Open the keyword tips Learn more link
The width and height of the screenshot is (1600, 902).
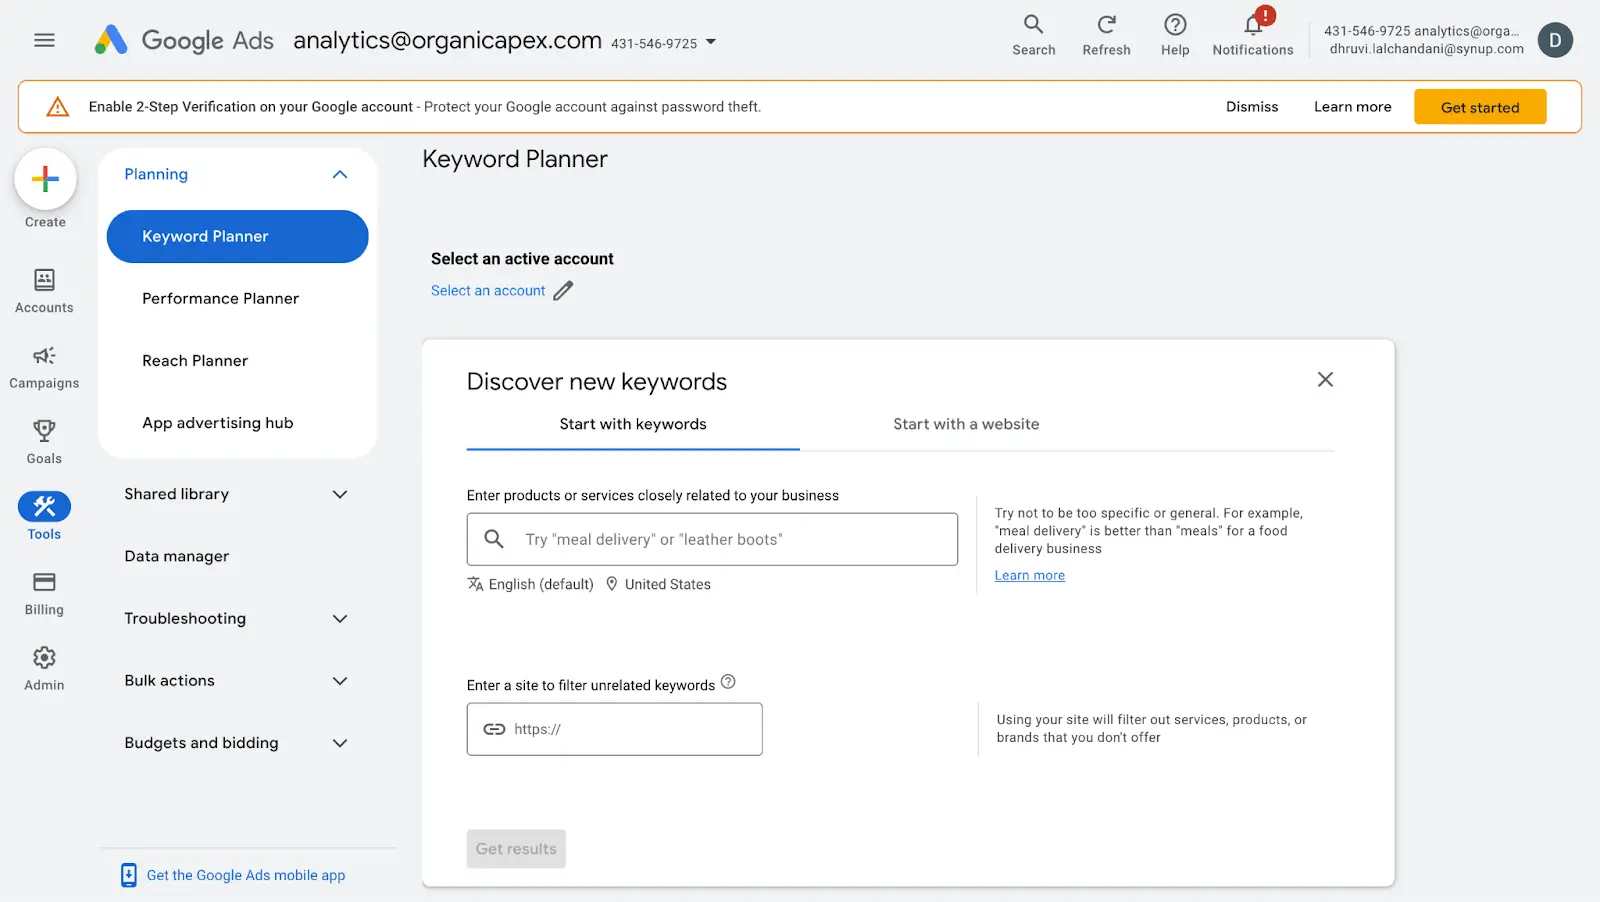(1029, 575)
